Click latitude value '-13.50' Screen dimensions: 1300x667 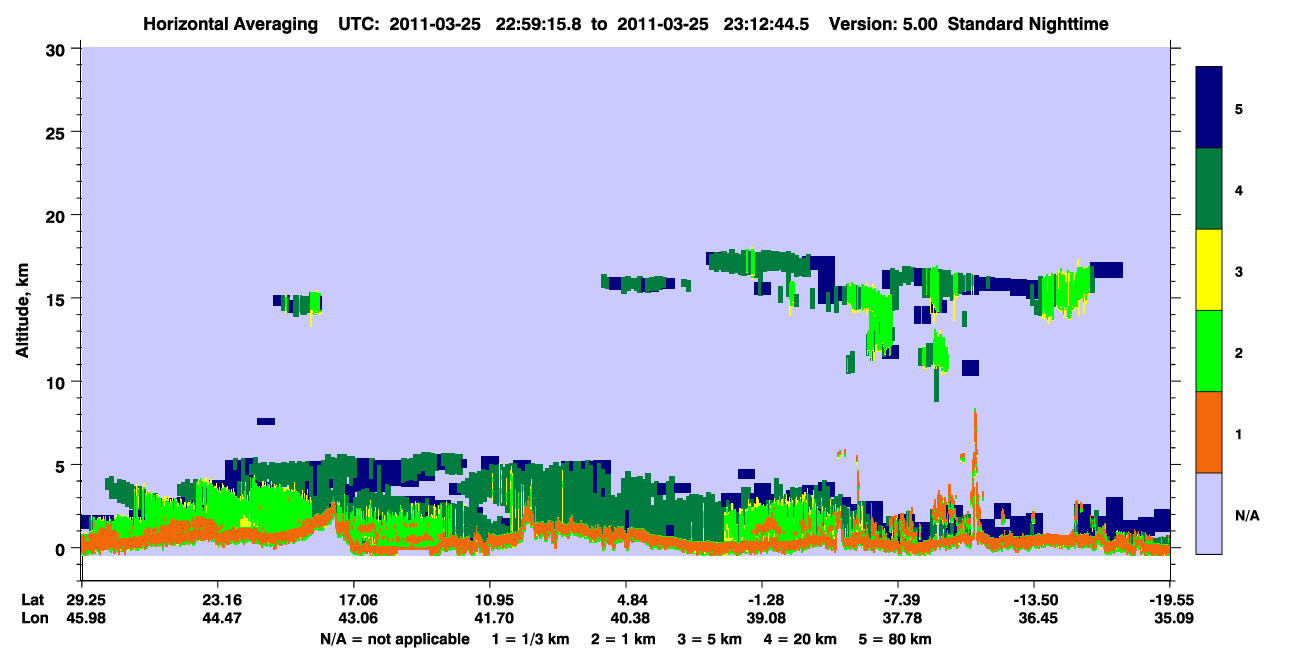(1034, 600)
